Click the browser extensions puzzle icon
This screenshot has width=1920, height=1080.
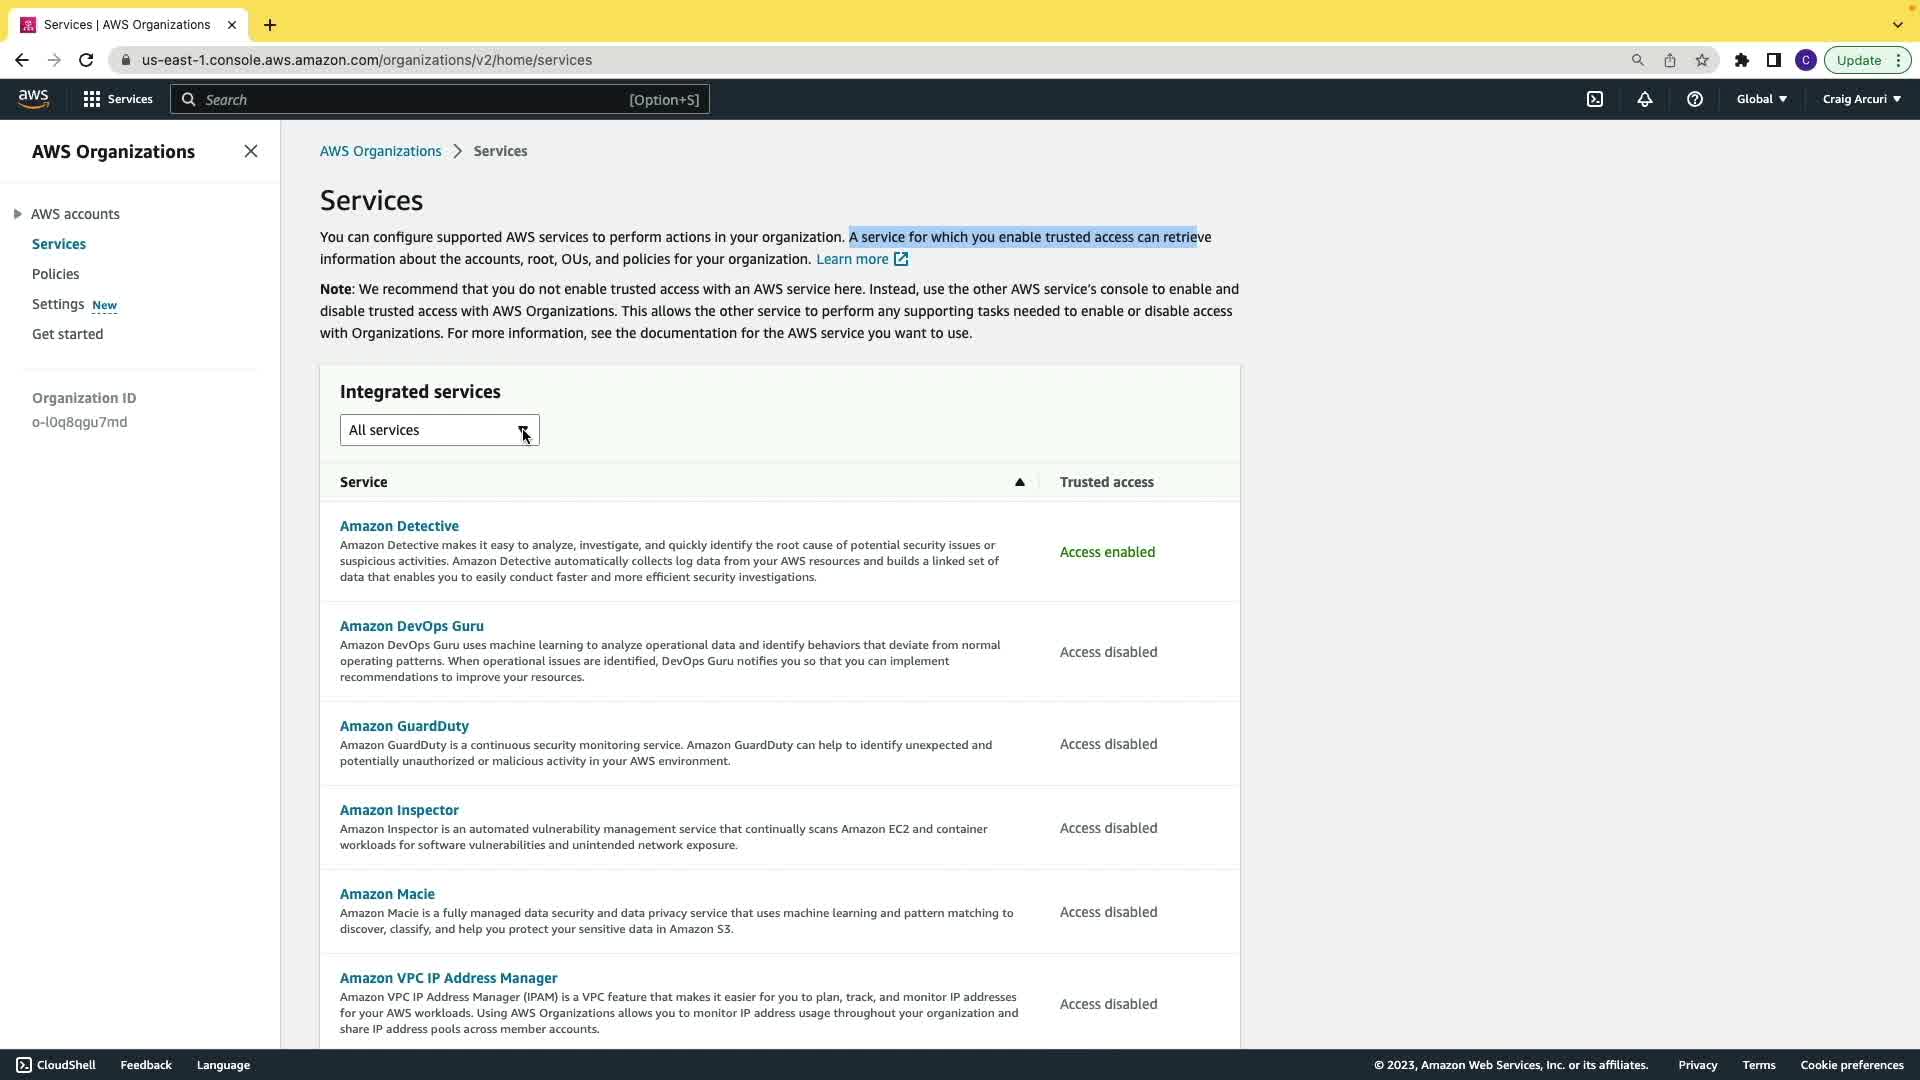1741,60
